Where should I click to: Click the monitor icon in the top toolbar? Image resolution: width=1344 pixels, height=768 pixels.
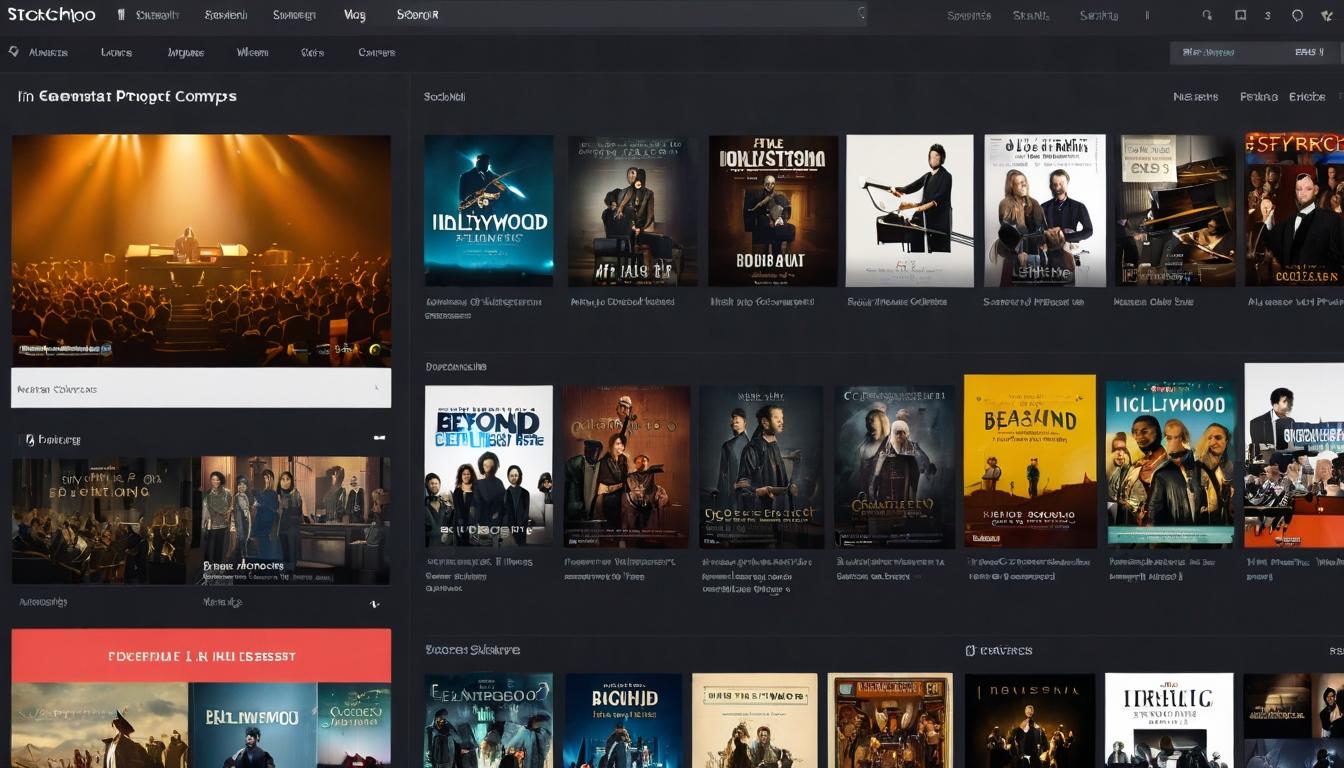(1240, 14)
